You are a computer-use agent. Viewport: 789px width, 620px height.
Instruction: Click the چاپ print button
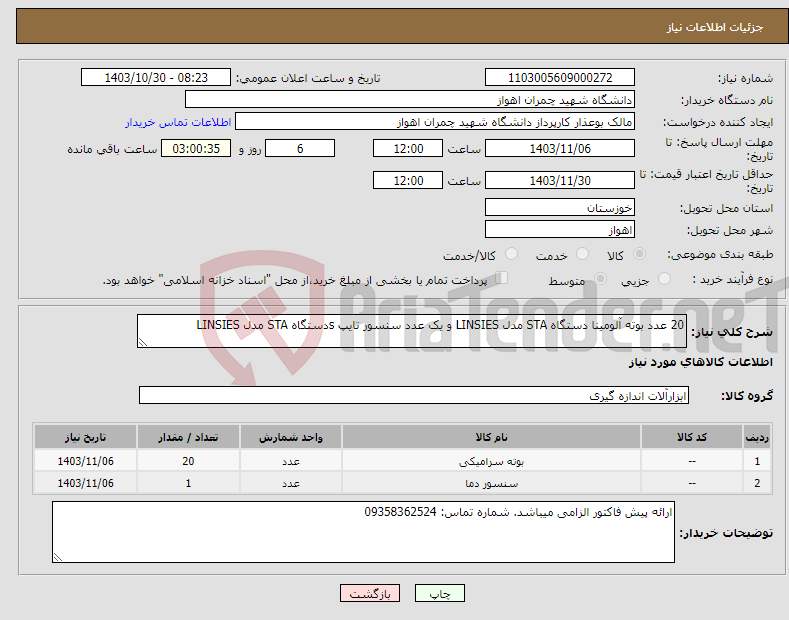(439, 594)
